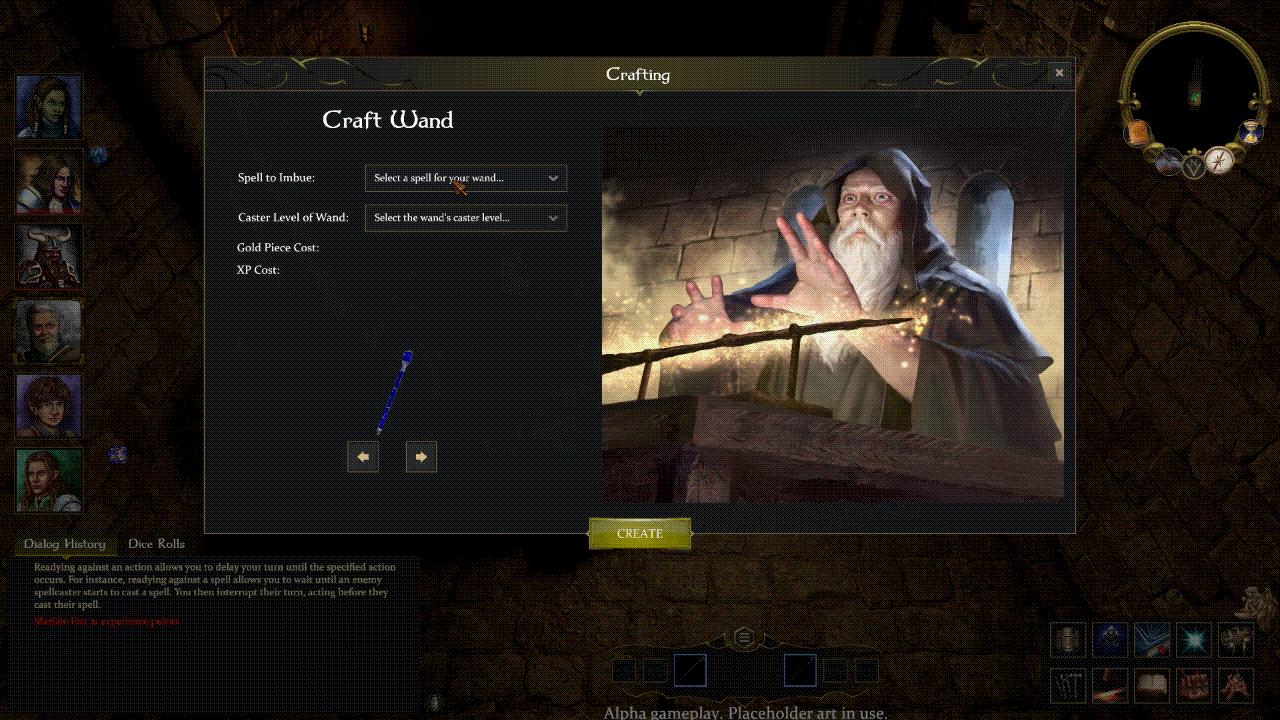The width and height of the screenshot is (1280, 720).
Task: Open the orange journal scroll on minimap ring
Action: (x=1137, y=133)
